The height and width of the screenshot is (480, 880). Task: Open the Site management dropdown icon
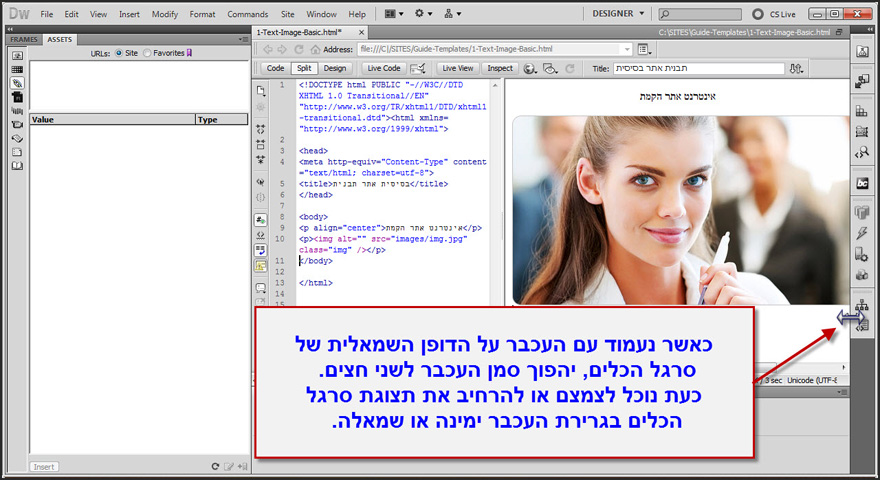[452, 13]
